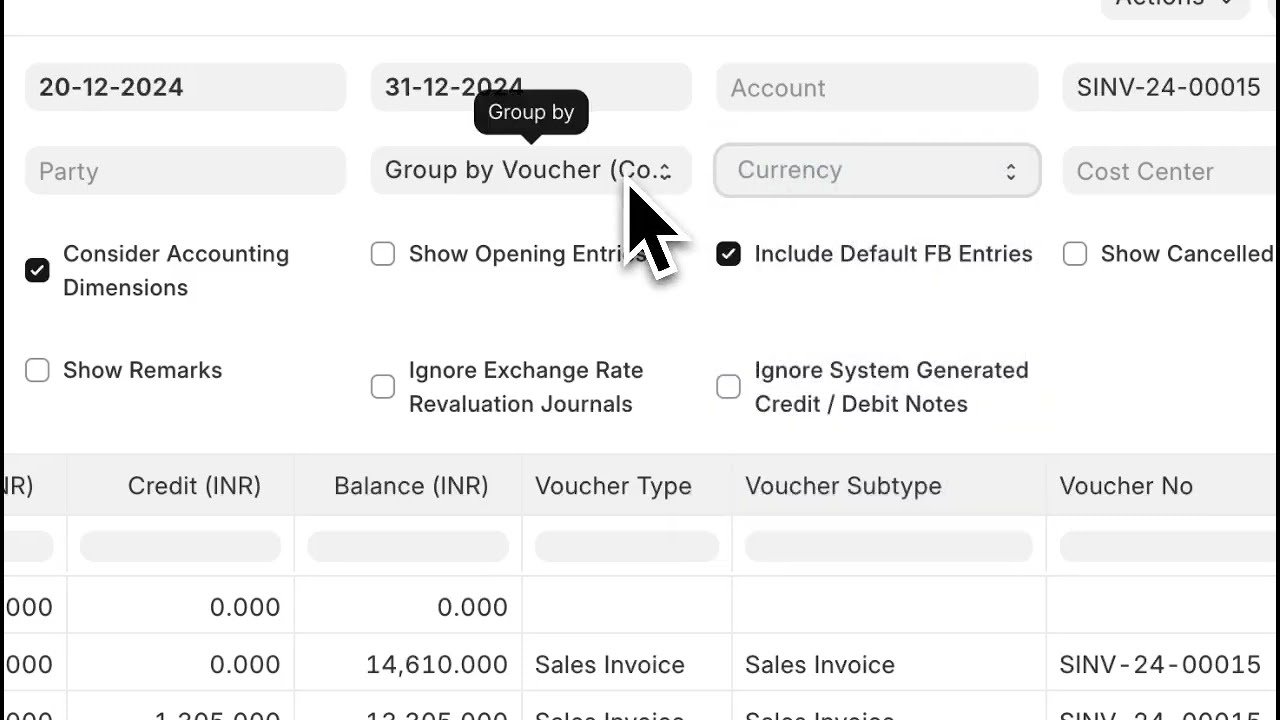
Task: Click the Balance (INR) column header
Action: (411, 486)
